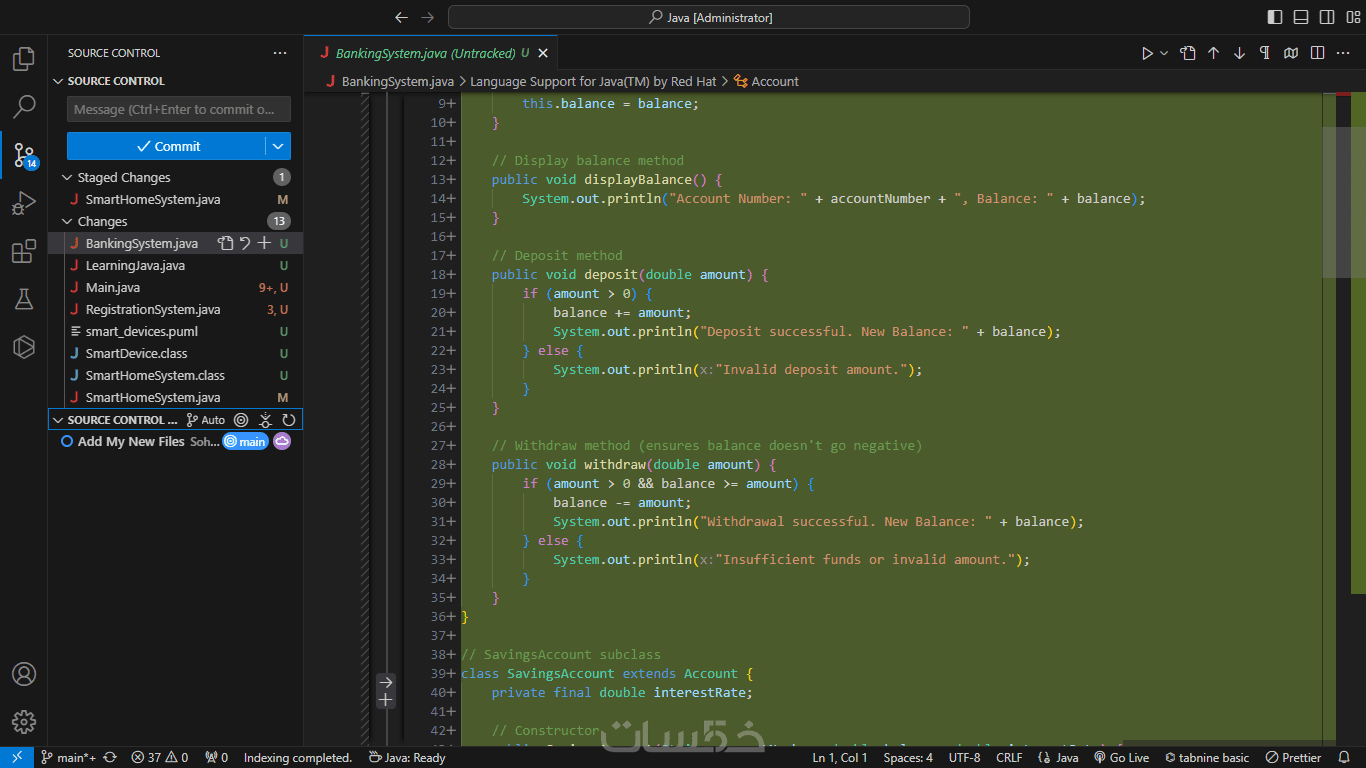The width and height of the screenshot is (1366, 768).
Task: Open the Manage gear menu
Action: click(24, 722)
